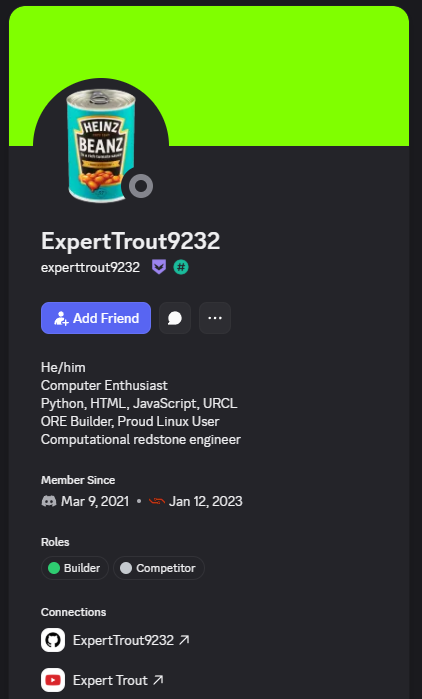Open the Expert Trout YouTube channel link
The image size is (422, 699).
111,680
